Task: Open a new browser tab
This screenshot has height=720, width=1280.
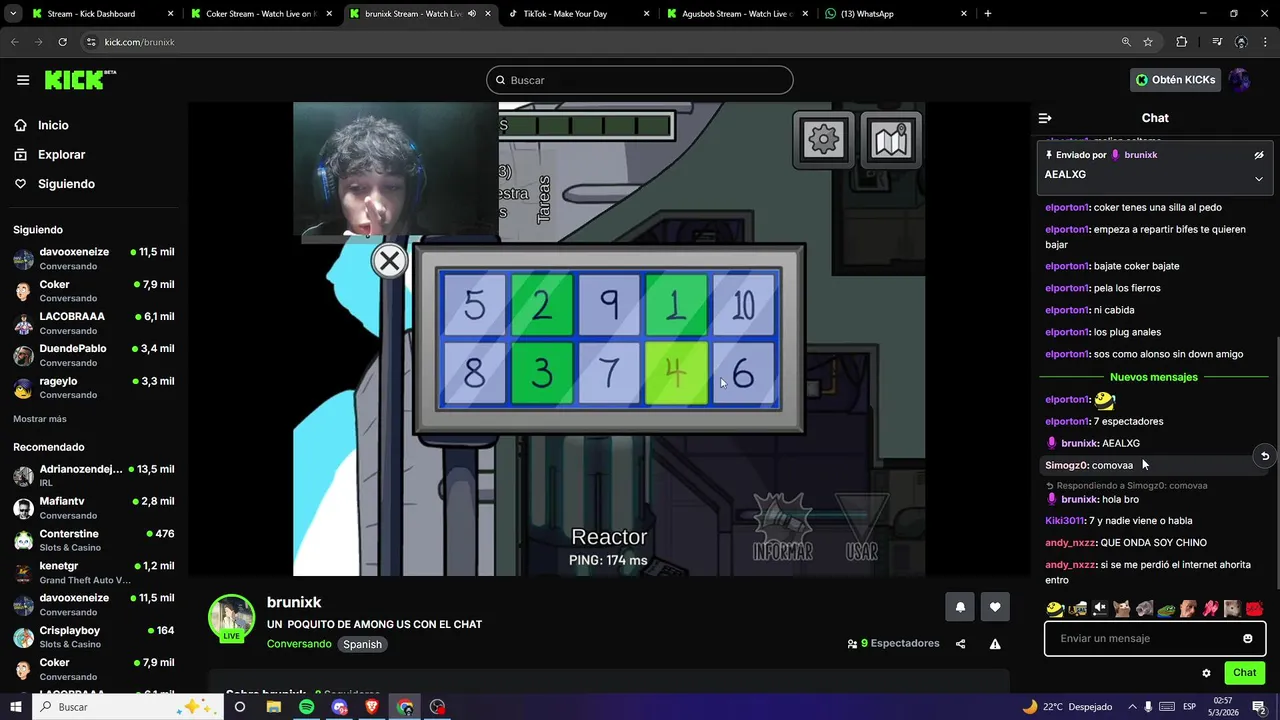Action: click(x=988, y=14)
